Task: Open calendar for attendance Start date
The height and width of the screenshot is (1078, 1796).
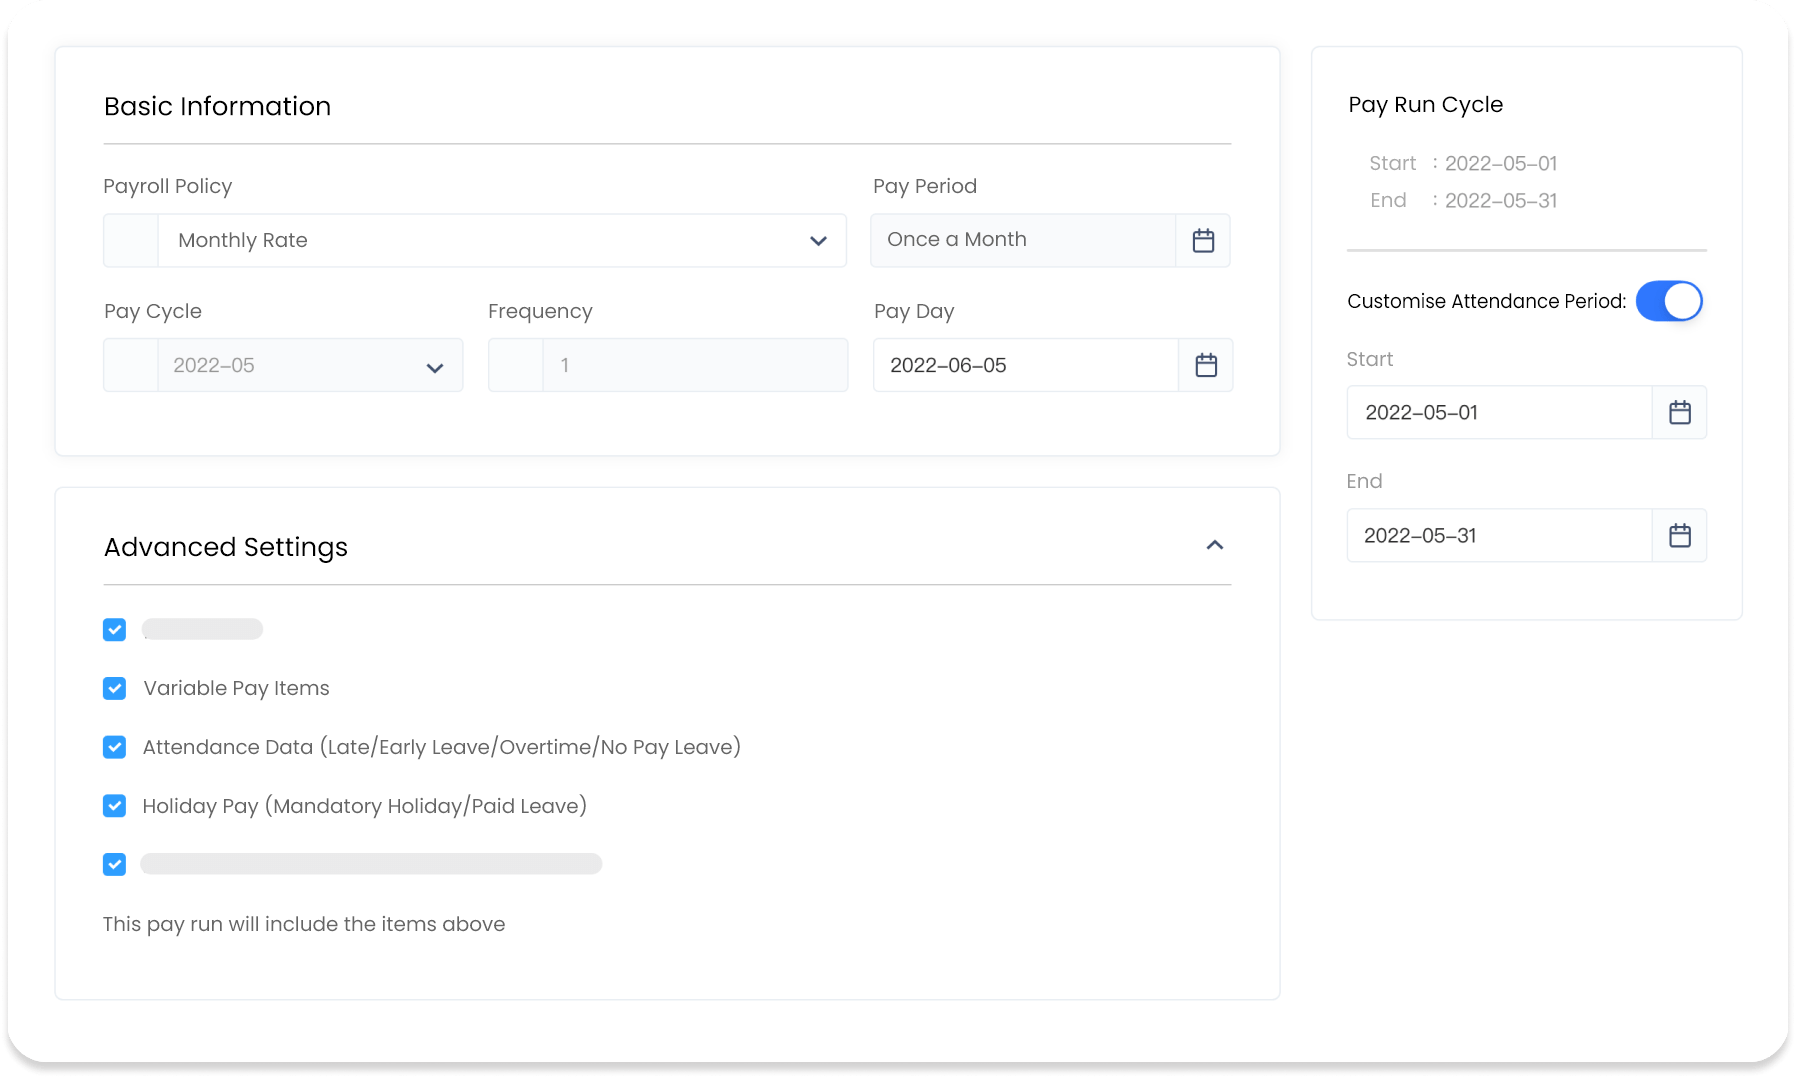Action: 1680,412
